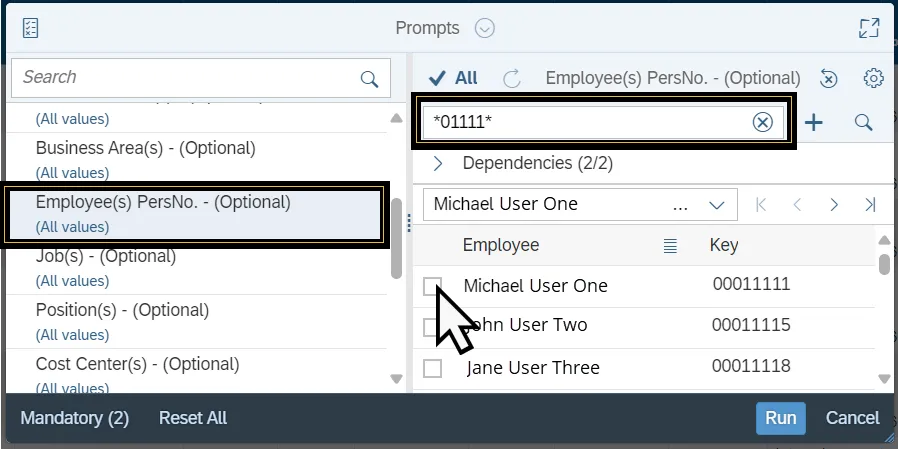Clear the *01111* search text
The height and width of the screenshot is (449, 898).
coord(762,122)
